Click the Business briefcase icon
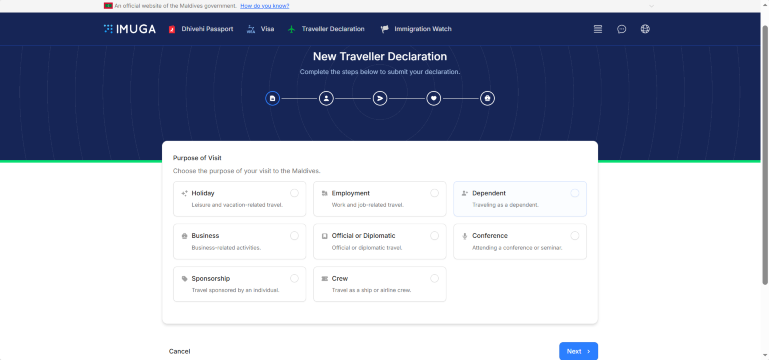769x360 pixels. [x=184, y=236]
